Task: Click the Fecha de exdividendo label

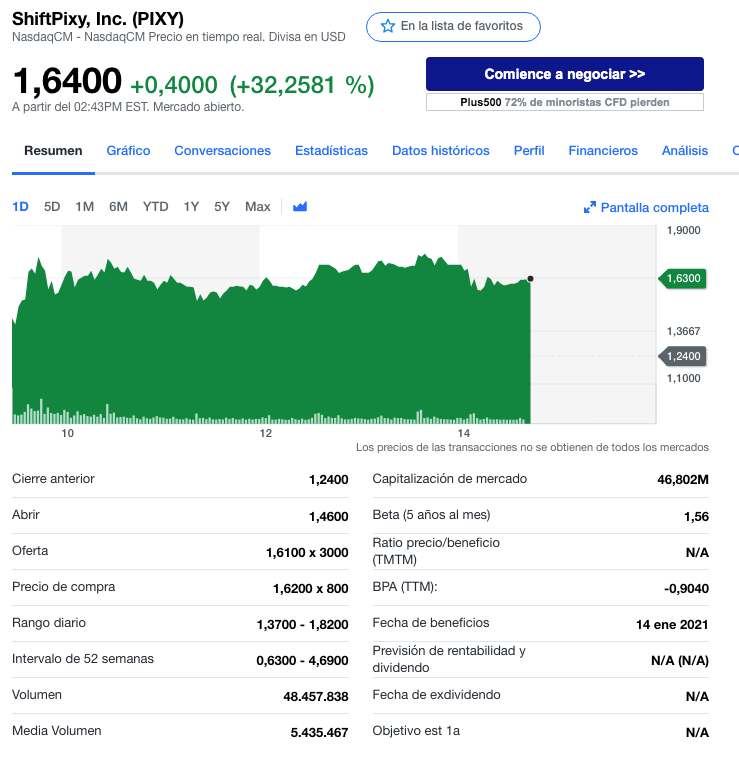Action: [x=436, y=695]
